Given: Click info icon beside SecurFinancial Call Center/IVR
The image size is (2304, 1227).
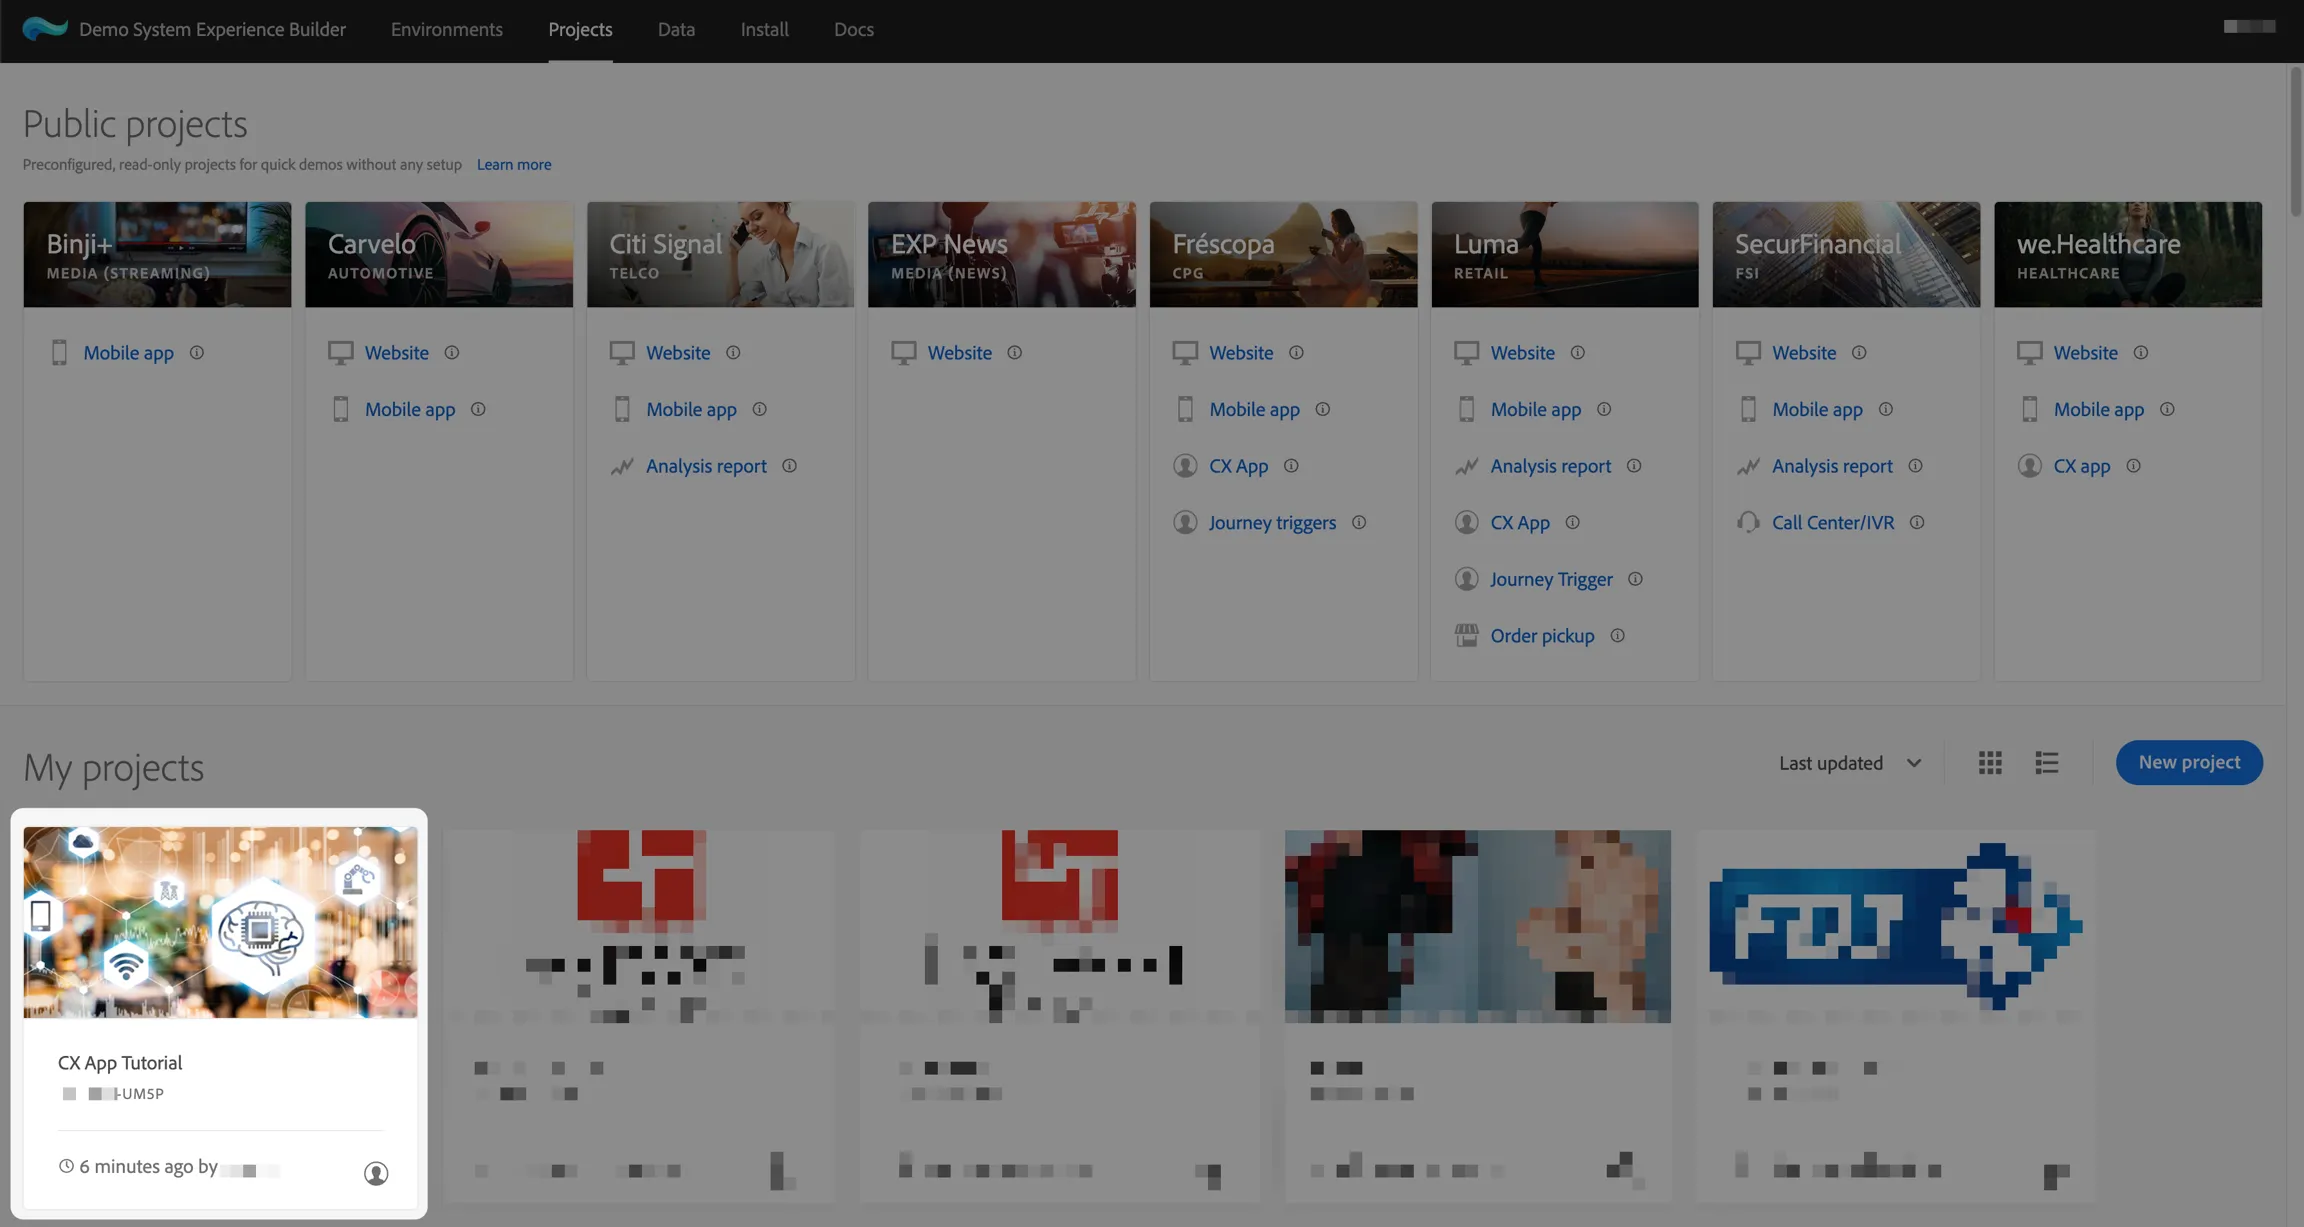Looking at the screenshot, I should tap(1917, 522).
